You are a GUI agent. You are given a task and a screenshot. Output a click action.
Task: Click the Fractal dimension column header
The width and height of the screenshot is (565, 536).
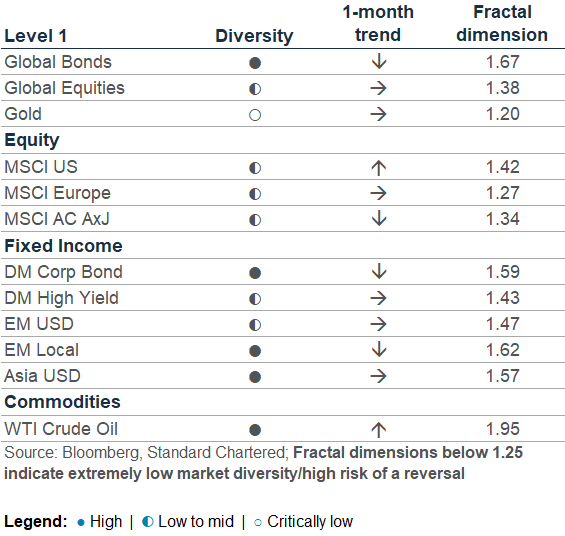(502, 23)
